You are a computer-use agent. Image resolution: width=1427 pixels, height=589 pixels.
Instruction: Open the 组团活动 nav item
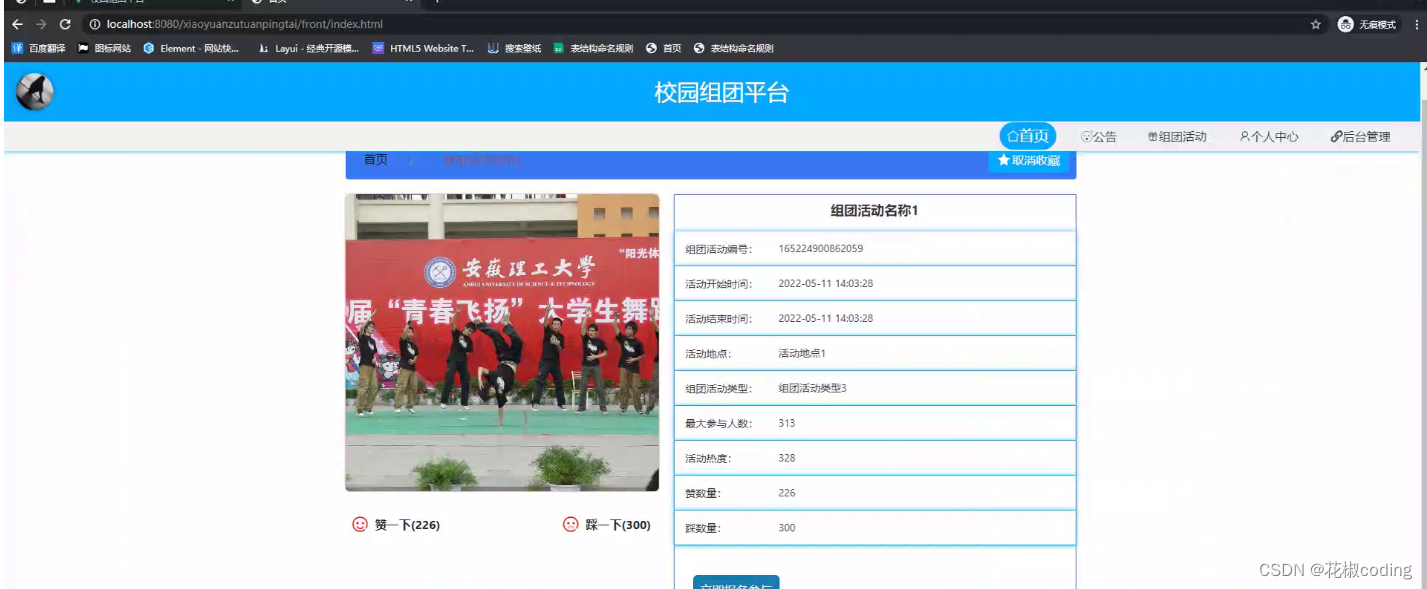coord(1177,137)
